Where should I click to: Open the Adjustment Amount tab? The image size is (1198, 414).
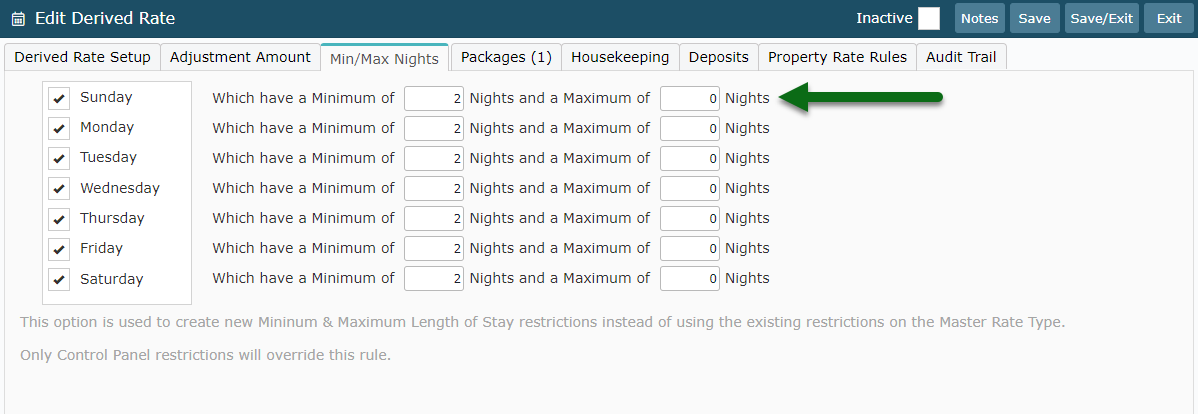[x=240, y=57]
